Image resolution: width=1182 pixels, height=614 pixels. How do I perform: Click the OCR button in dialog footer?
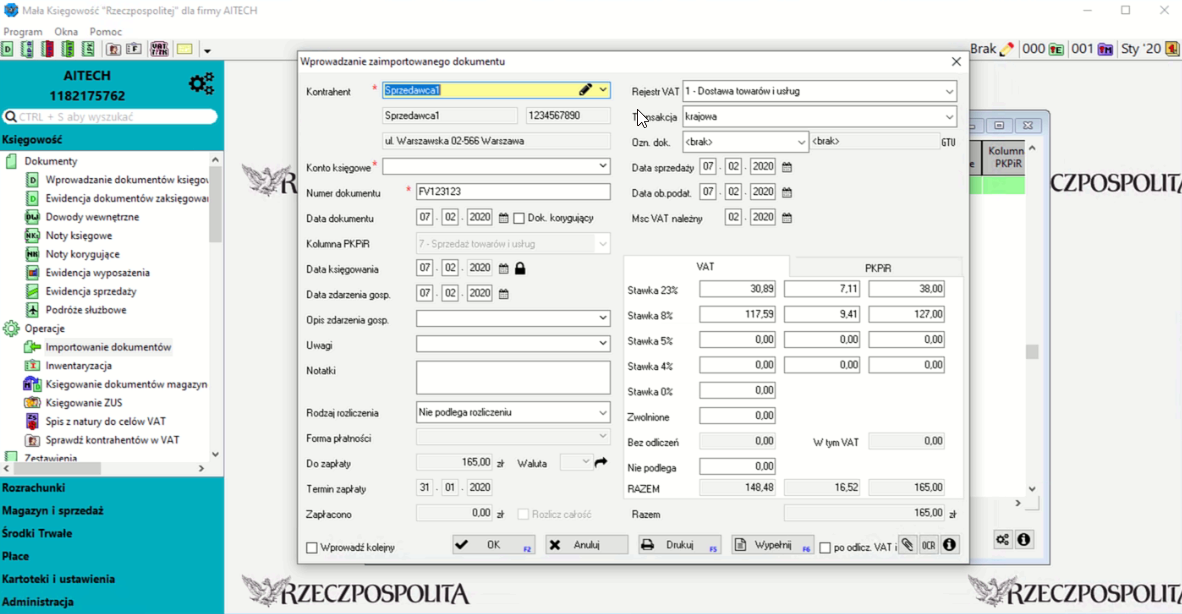928,545
